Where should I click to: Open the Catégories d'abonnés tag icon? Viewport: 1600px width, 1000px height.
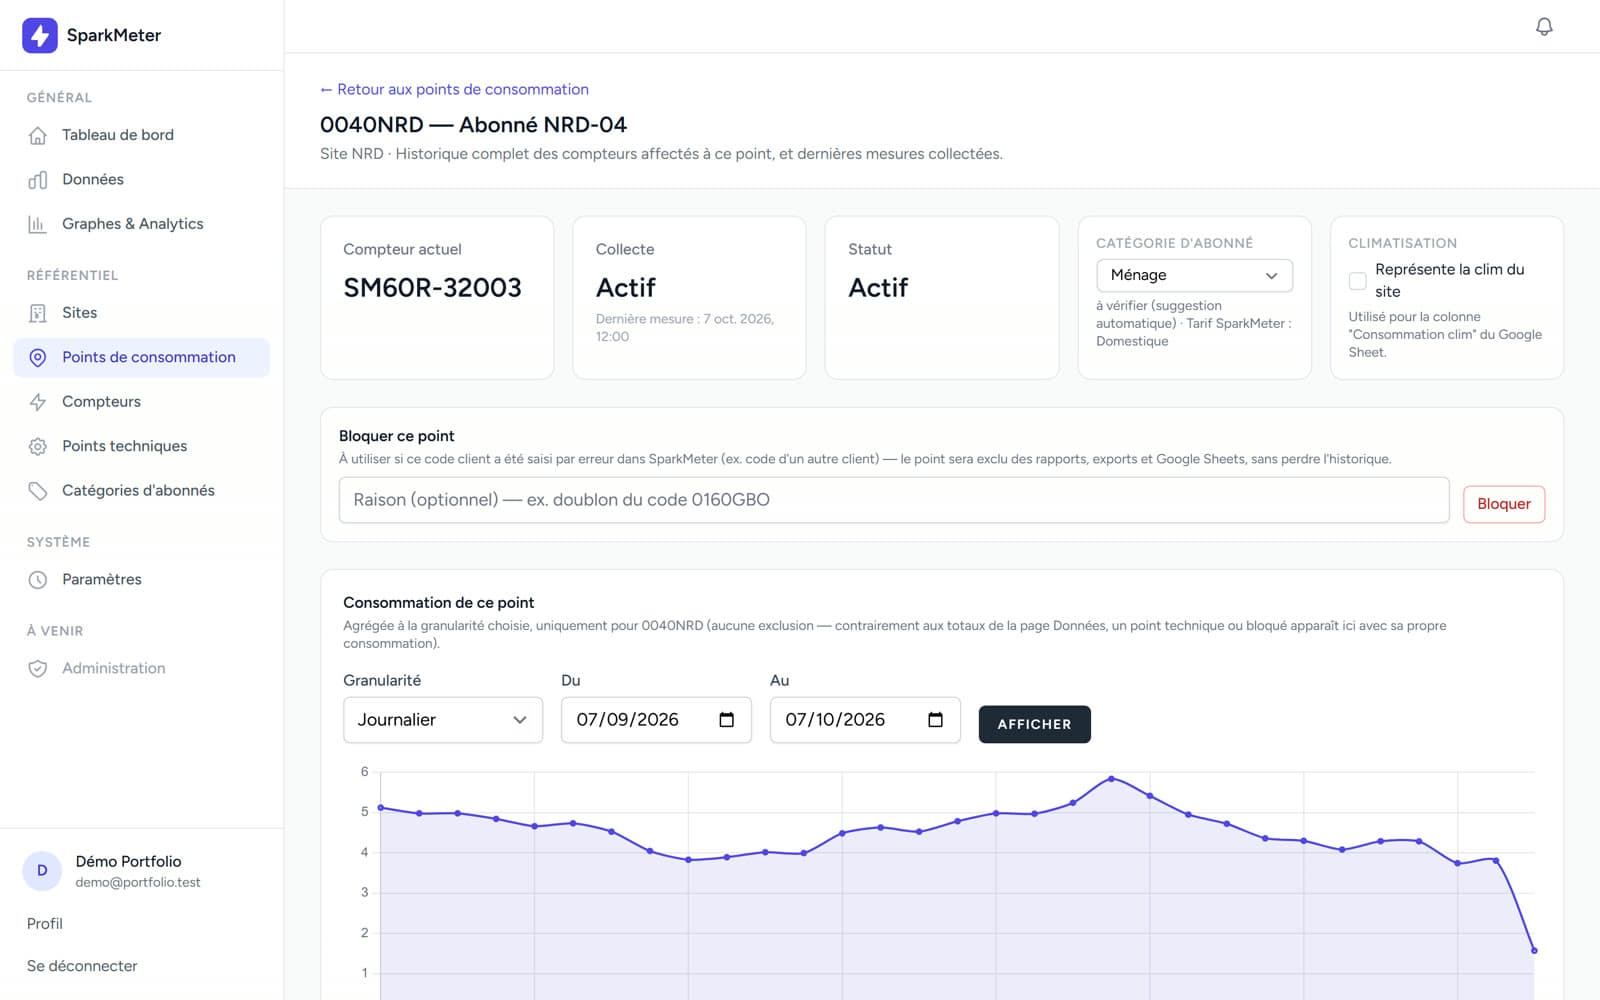[x=38, y=491]
